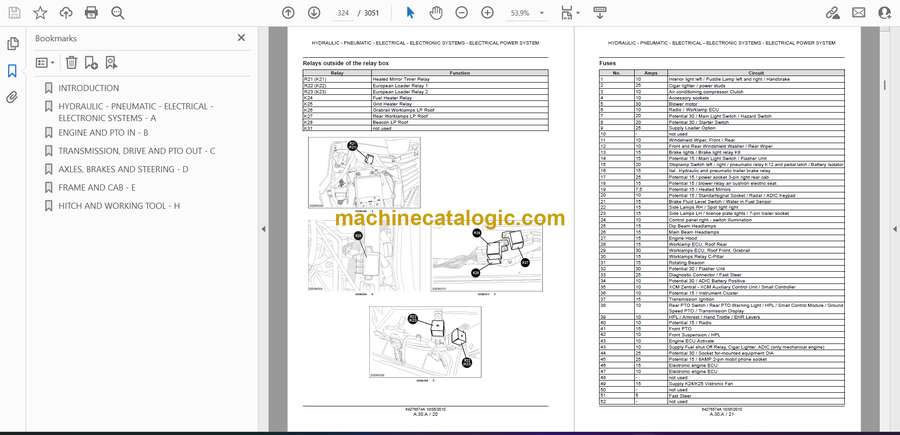Open HYDRAULIC - PNEUMATIC - ELECTRICAL bookmark
Image resolution: width=900 pixels, height=435 pixels.
pyautogui.click(x=135, y=112)
